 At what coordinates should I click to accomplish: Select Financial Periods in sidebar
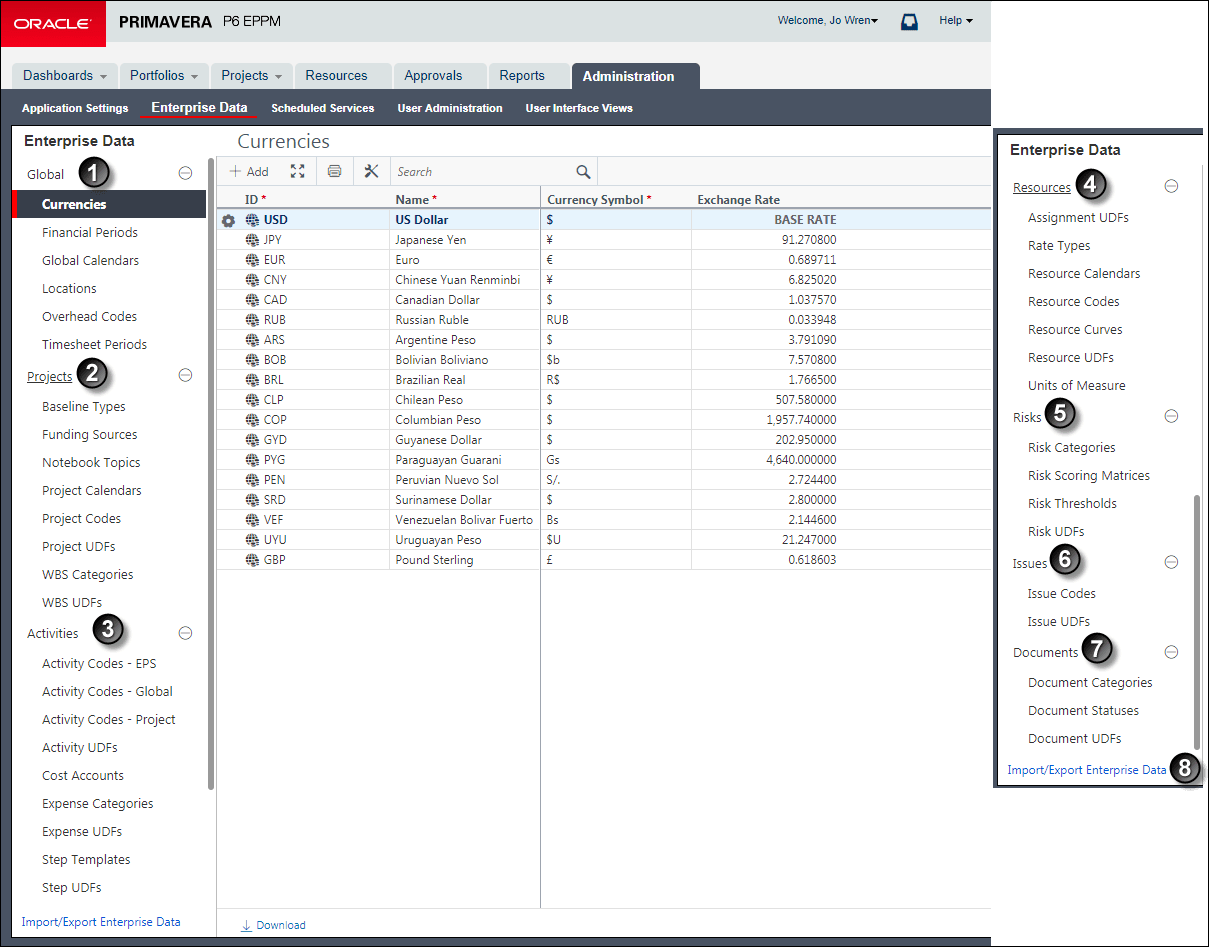point(90,232)
